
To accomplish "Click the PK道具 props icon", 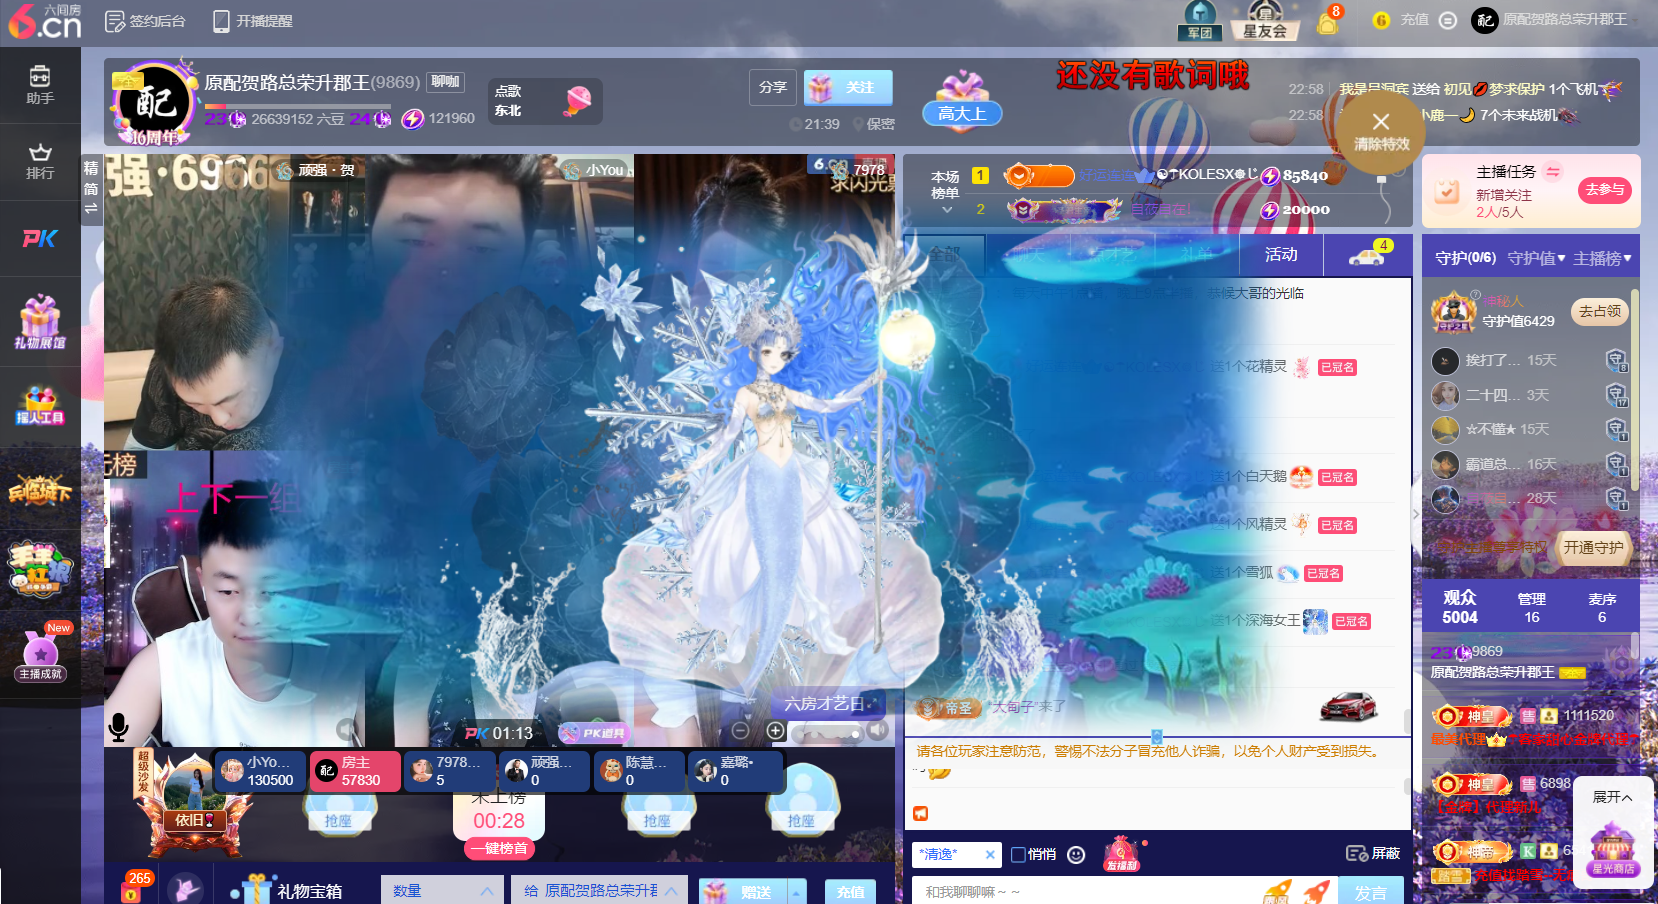I will click(596, 733).
